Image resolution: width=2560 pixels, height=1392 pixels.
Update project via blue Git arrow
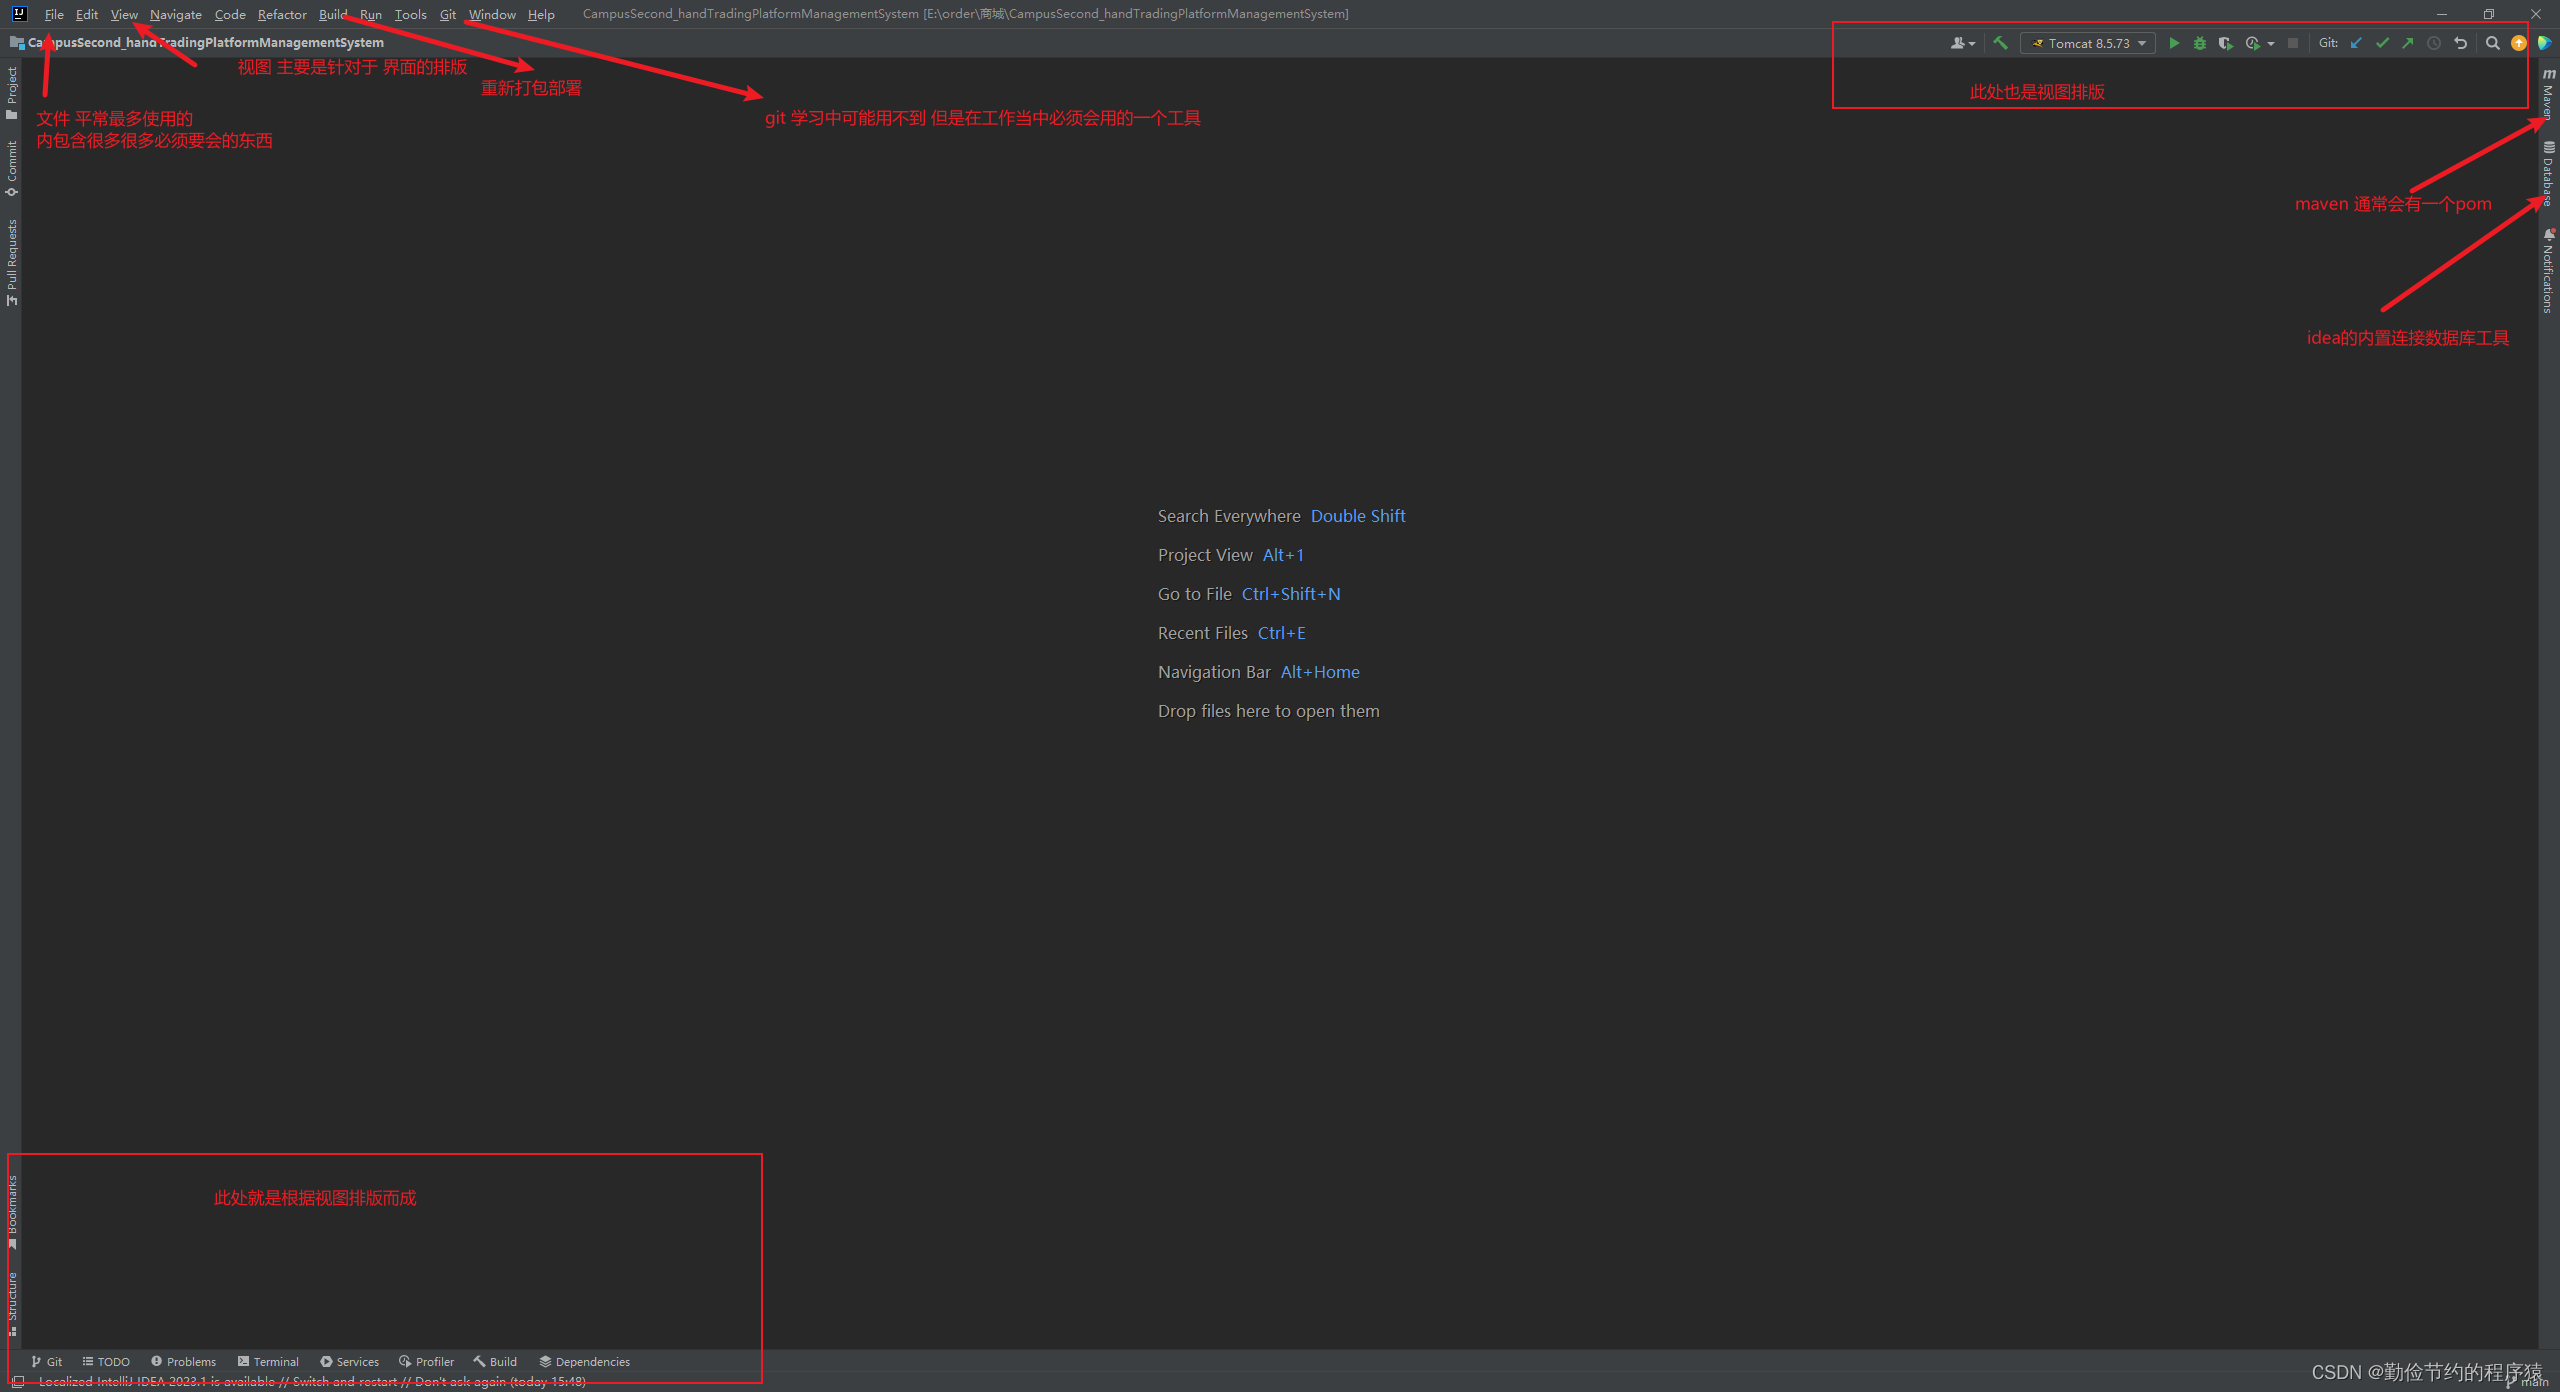tap(2356, 43)
